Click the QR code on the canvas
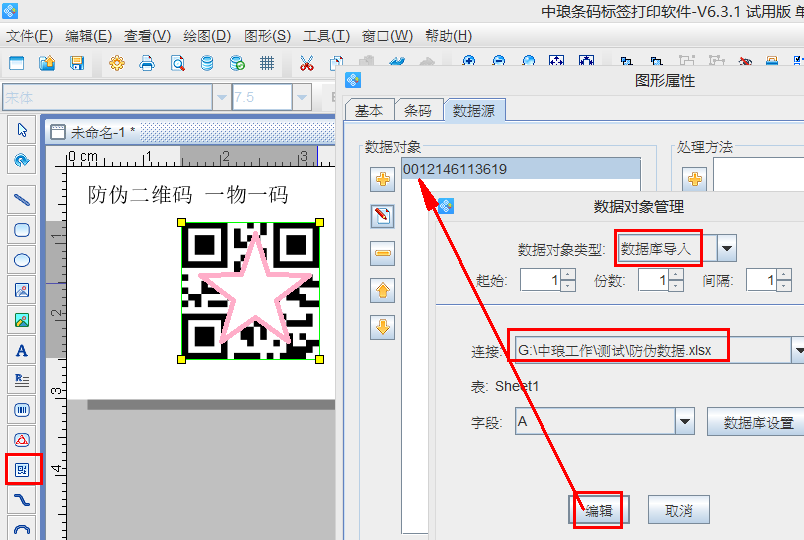 click(251, 291)
